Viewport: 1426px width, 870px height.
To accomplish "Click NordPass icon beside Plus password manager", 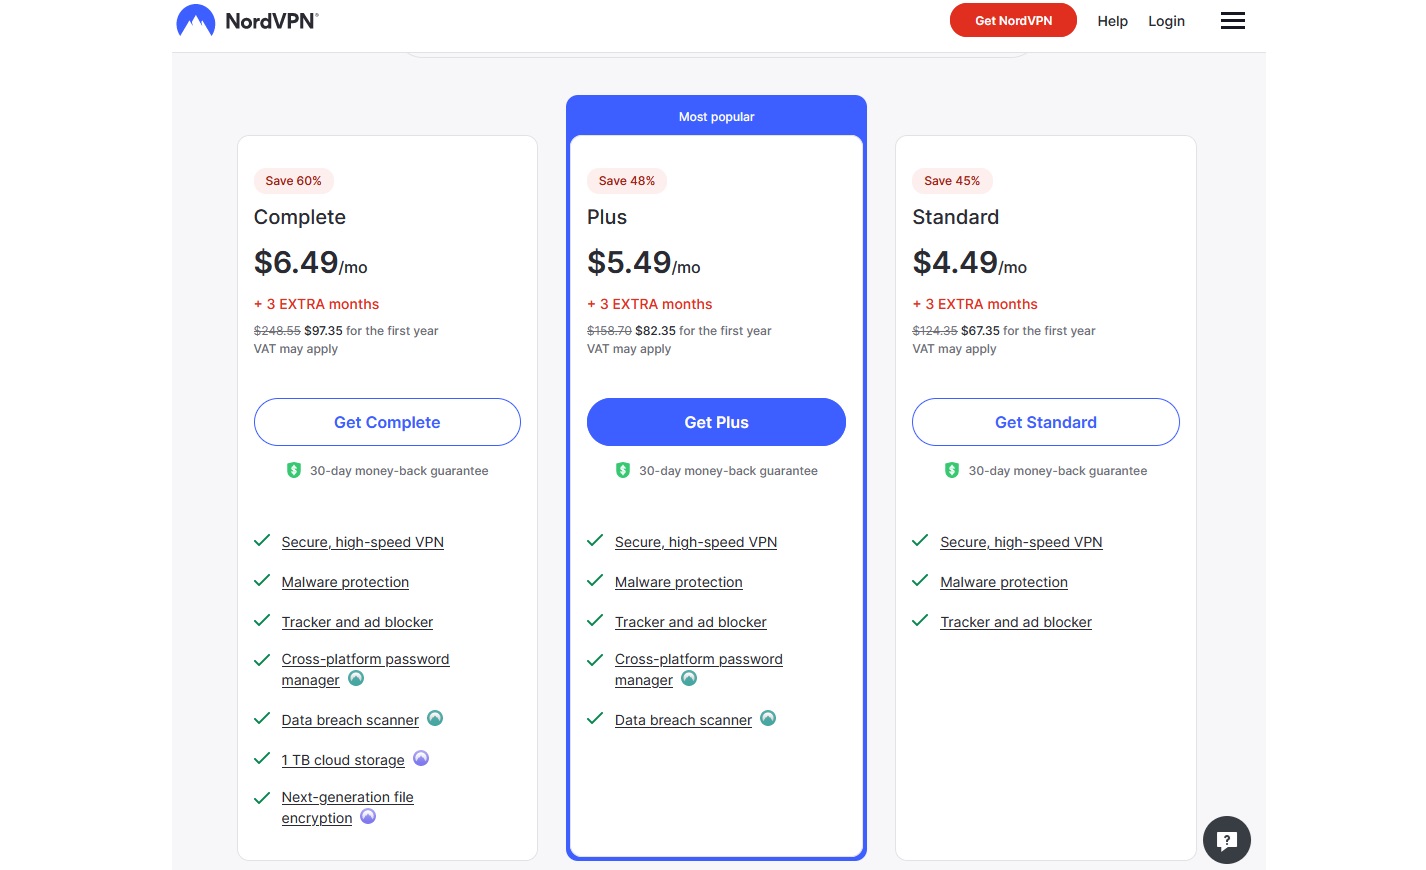I will coord(689,678).
